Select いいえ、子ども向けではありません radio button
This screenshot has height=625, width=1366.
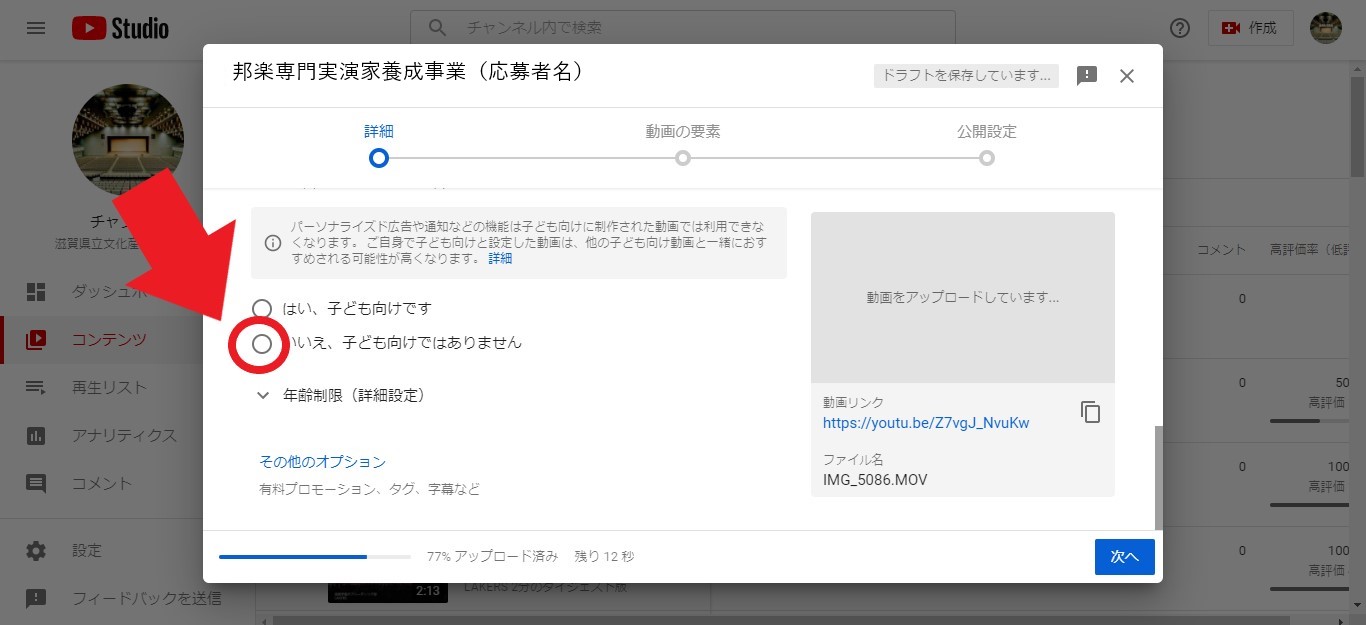tap(262, 344)
